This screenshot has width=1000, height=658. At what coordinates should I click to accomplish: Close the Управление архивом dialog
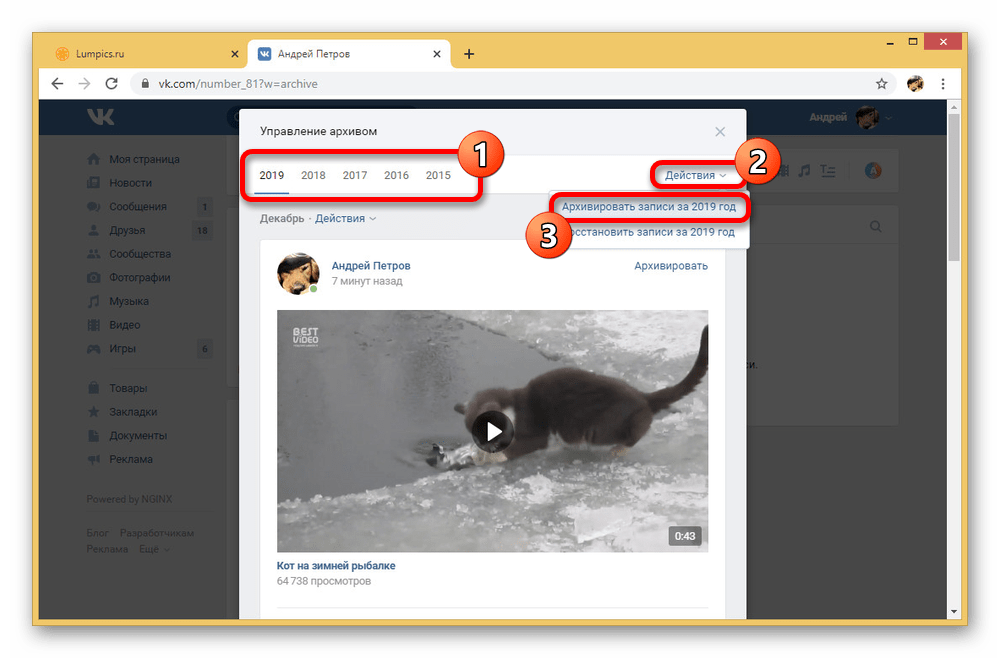720,131
